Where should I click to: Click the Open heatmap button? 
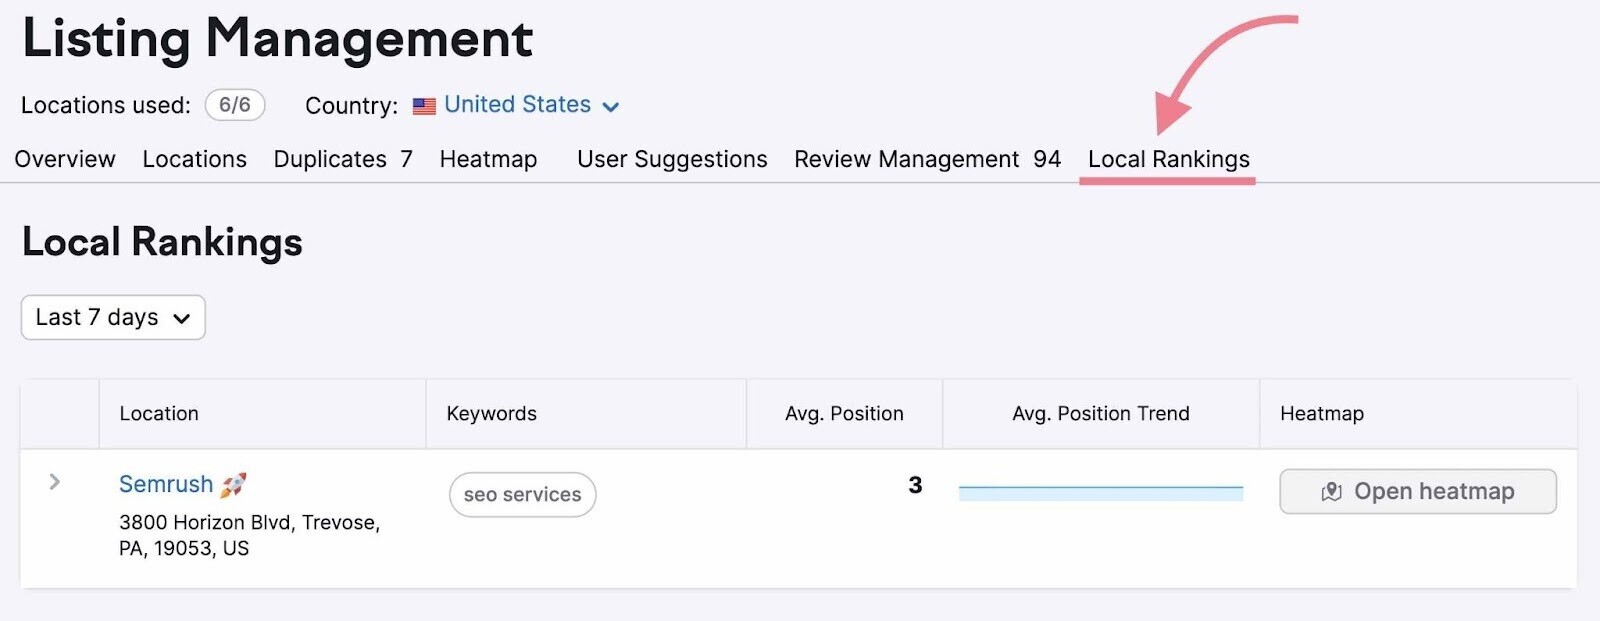pyautogui.click(x=1417, y=491)
